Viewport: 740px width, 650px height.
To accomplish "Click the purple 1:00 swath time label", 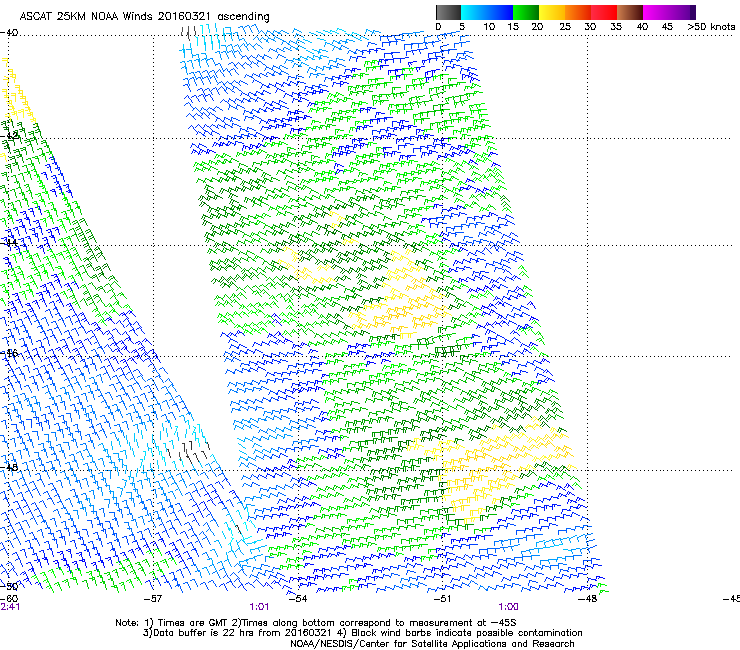I will pos(508,607).
